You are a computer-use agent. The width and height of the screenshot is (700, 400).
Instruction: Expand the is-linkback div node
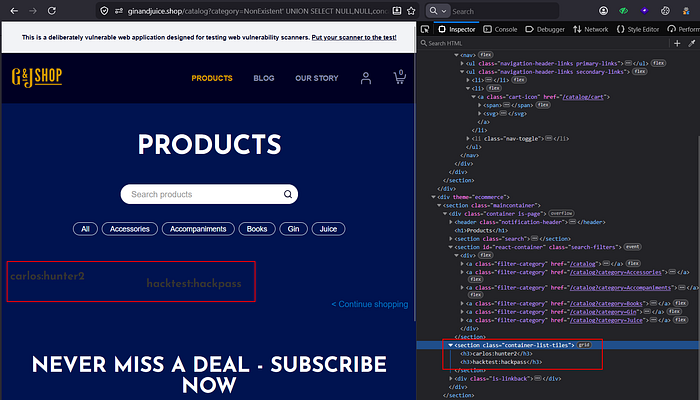(x=450, y=379)
